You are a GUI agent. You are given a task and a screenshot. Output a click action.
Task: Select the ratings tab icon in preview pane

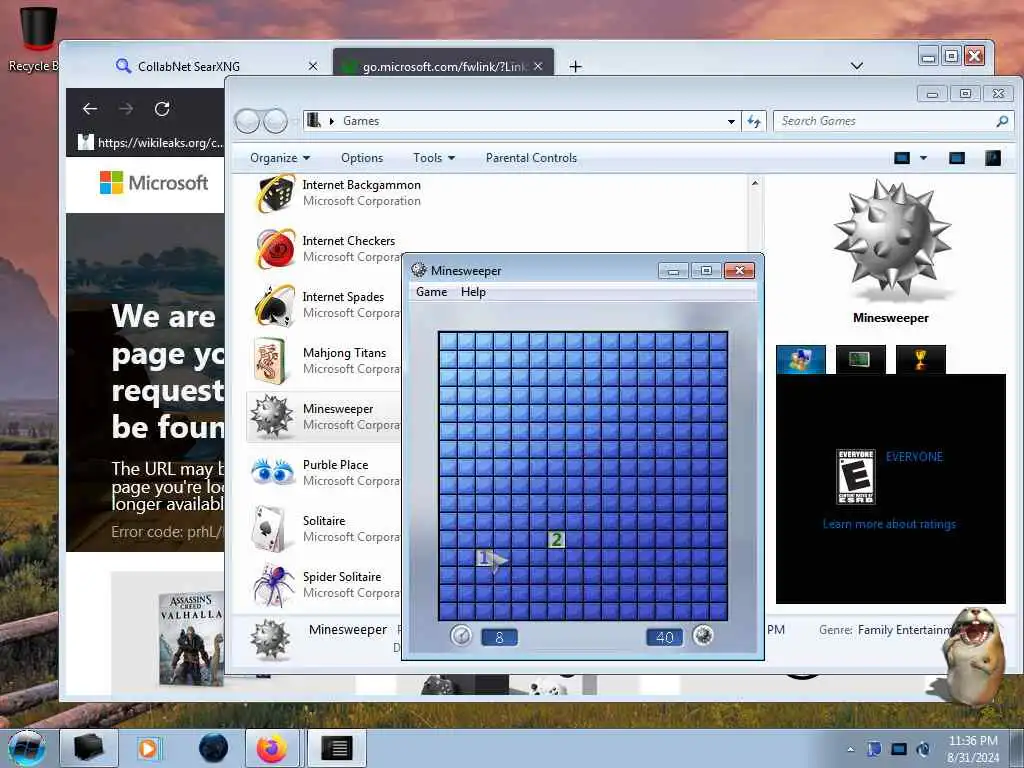801,359
